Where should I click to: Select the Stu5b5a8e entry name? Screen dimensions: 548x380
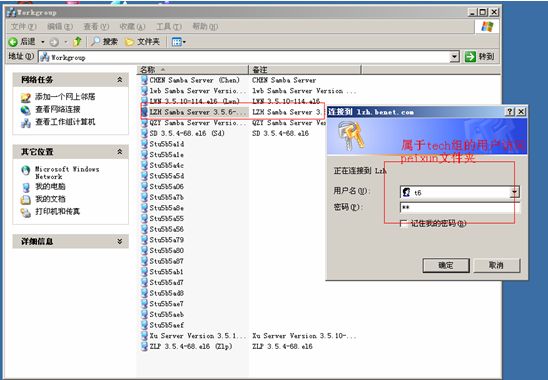click(167, 208)
